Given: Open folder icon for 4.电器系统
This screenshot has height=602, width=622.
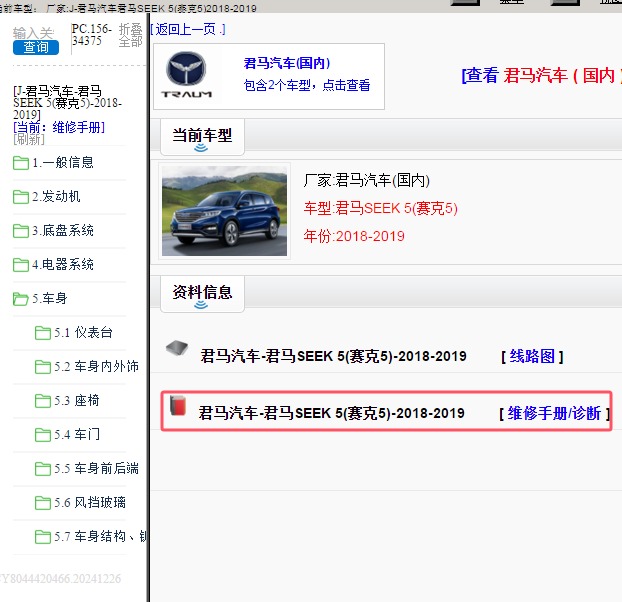Looking at the screenshot, I should (x=21, y=265).
